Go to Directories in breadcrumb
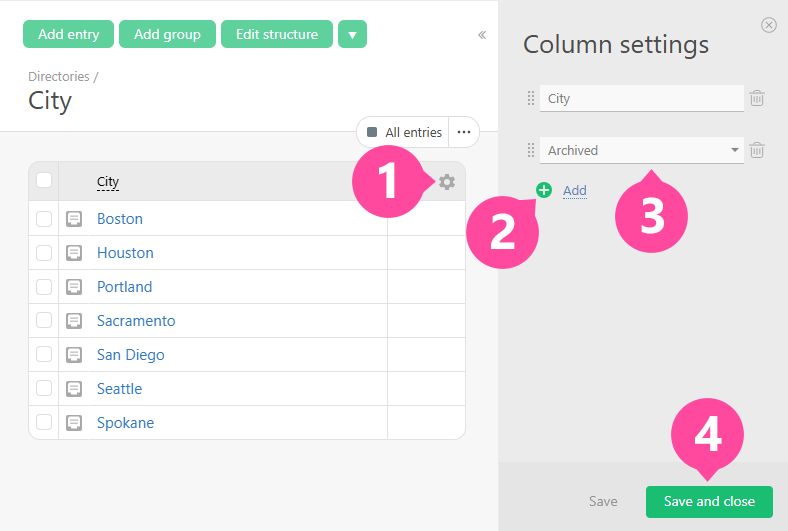Image resolution: width=788 pixels, height=531 pixels. click(x=58, y=76)
